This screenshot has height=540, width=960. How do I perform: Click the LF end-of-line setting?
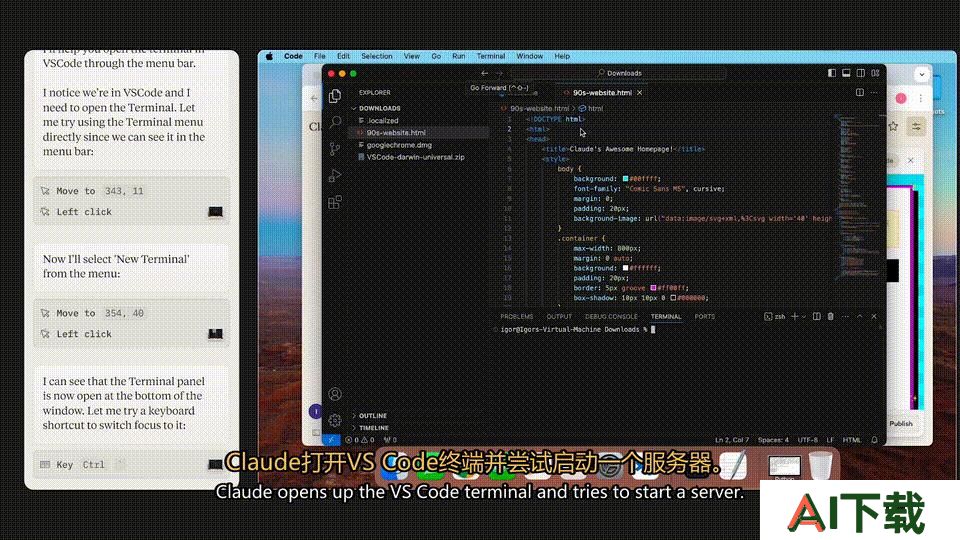coord(830,440)
